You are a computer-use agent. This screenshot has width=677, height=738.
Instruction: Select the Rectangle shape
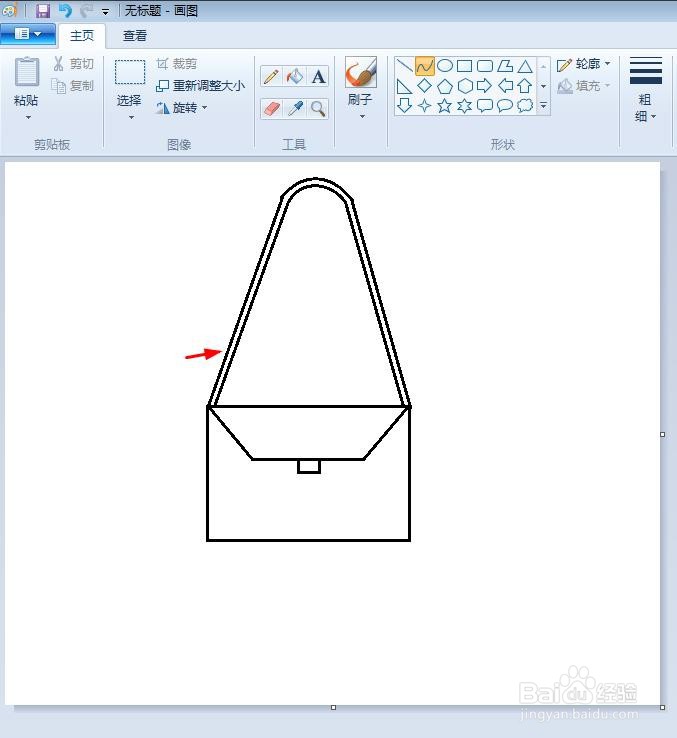coord(465,66)
